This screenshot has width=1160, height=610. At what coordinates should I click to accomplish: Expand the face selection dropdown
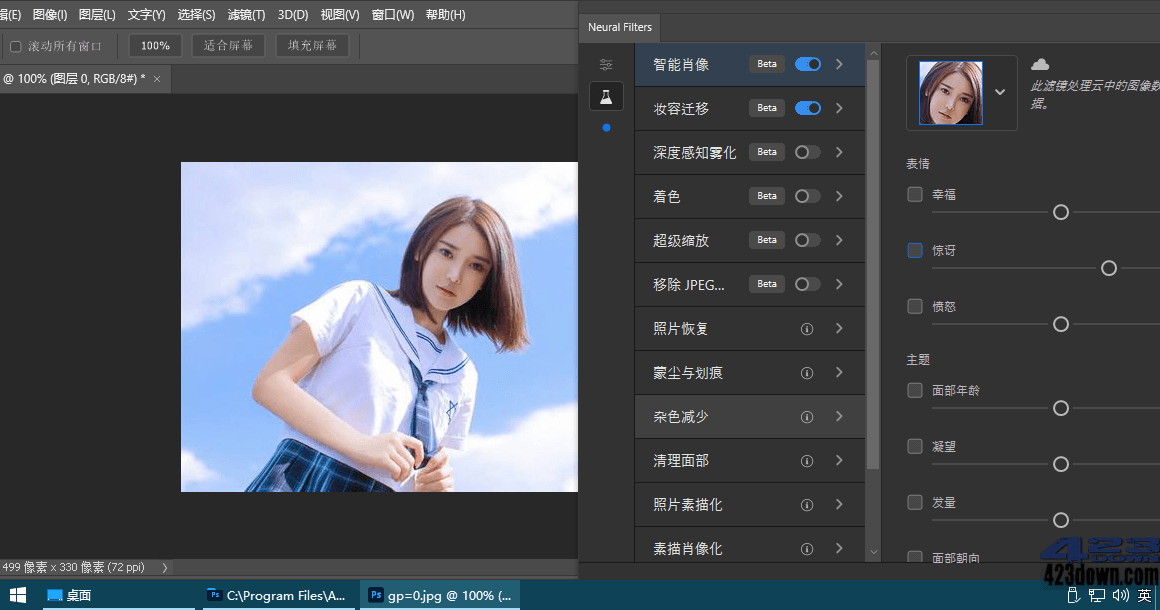point(998,91)
